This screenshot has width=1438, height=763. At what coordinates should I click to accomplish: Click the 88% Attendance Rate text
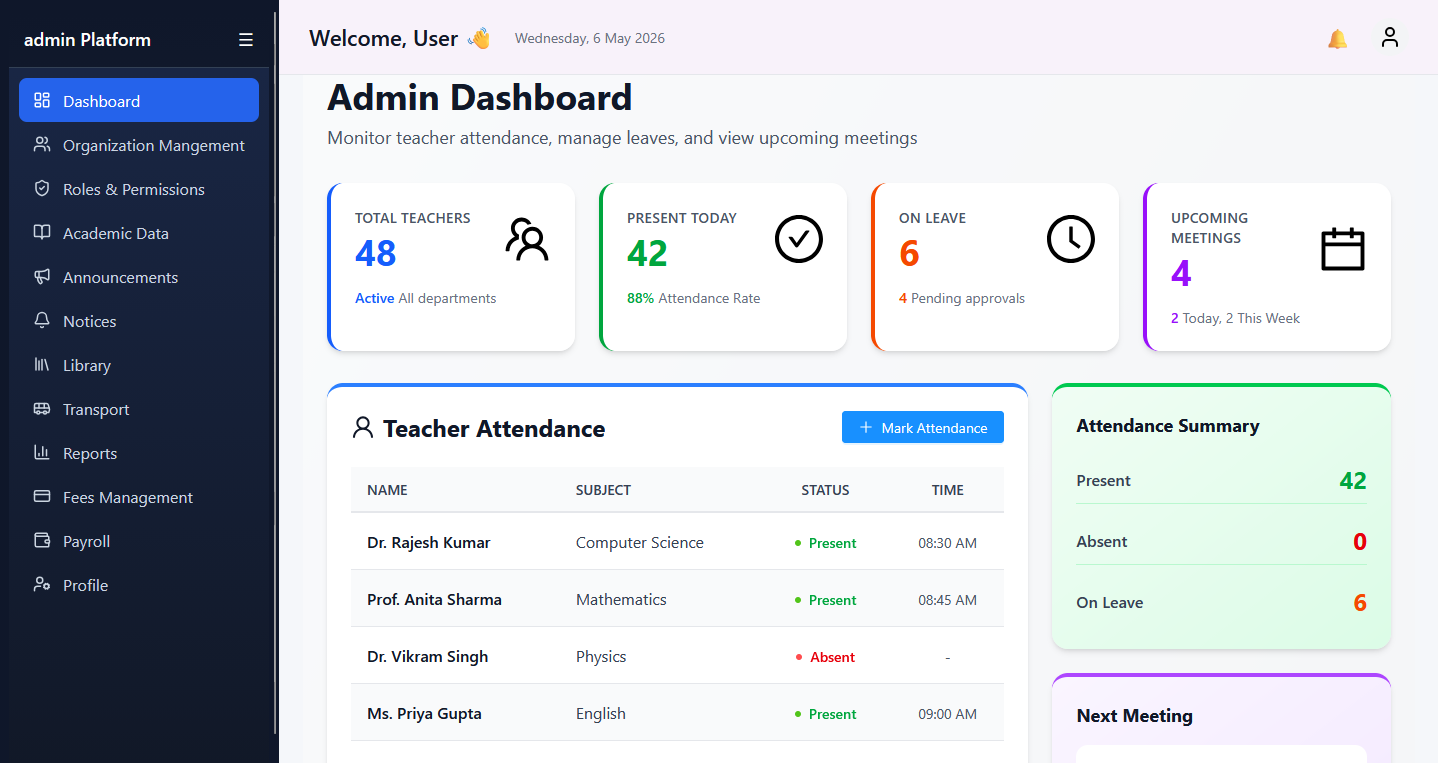pyautogui.click(x=693, y=298)
